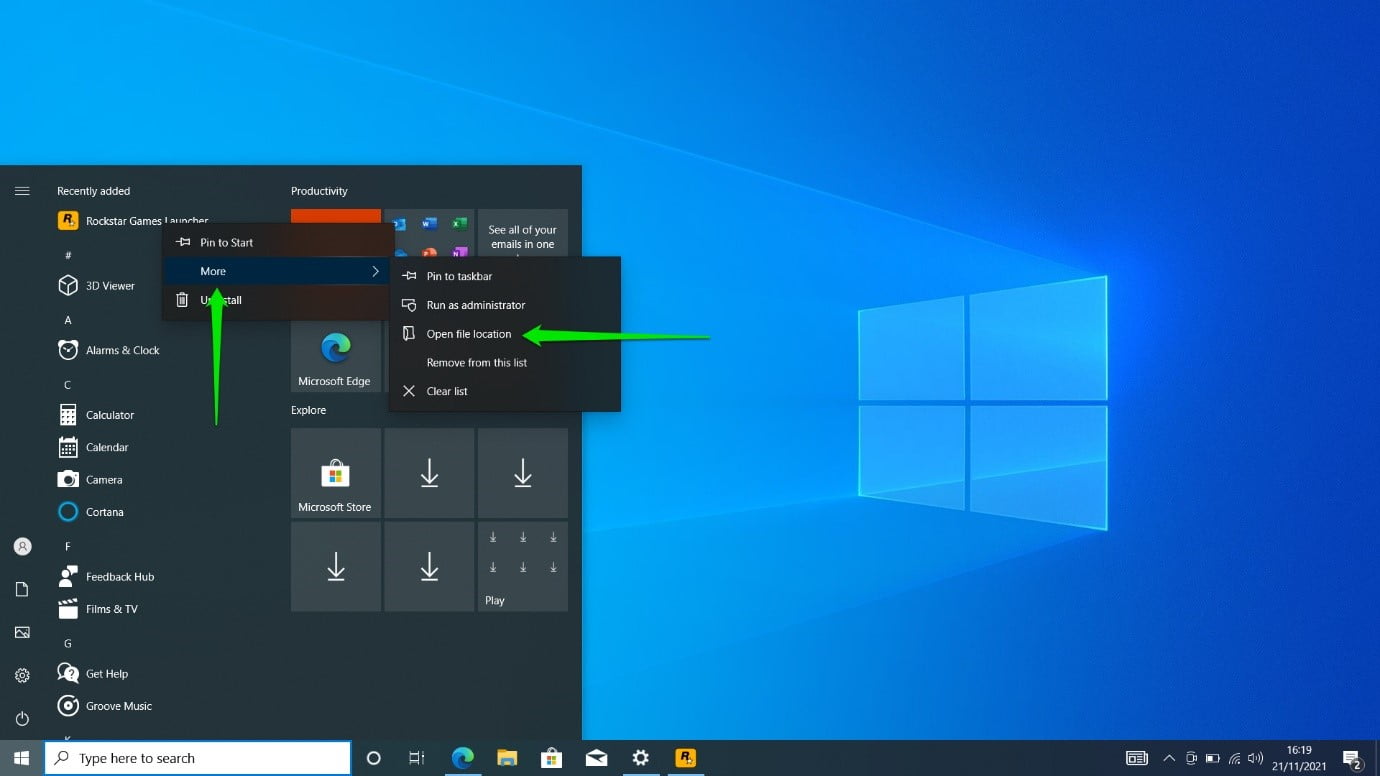
Task: Launch Calculator from the Start menu
Action: point(110,414)
